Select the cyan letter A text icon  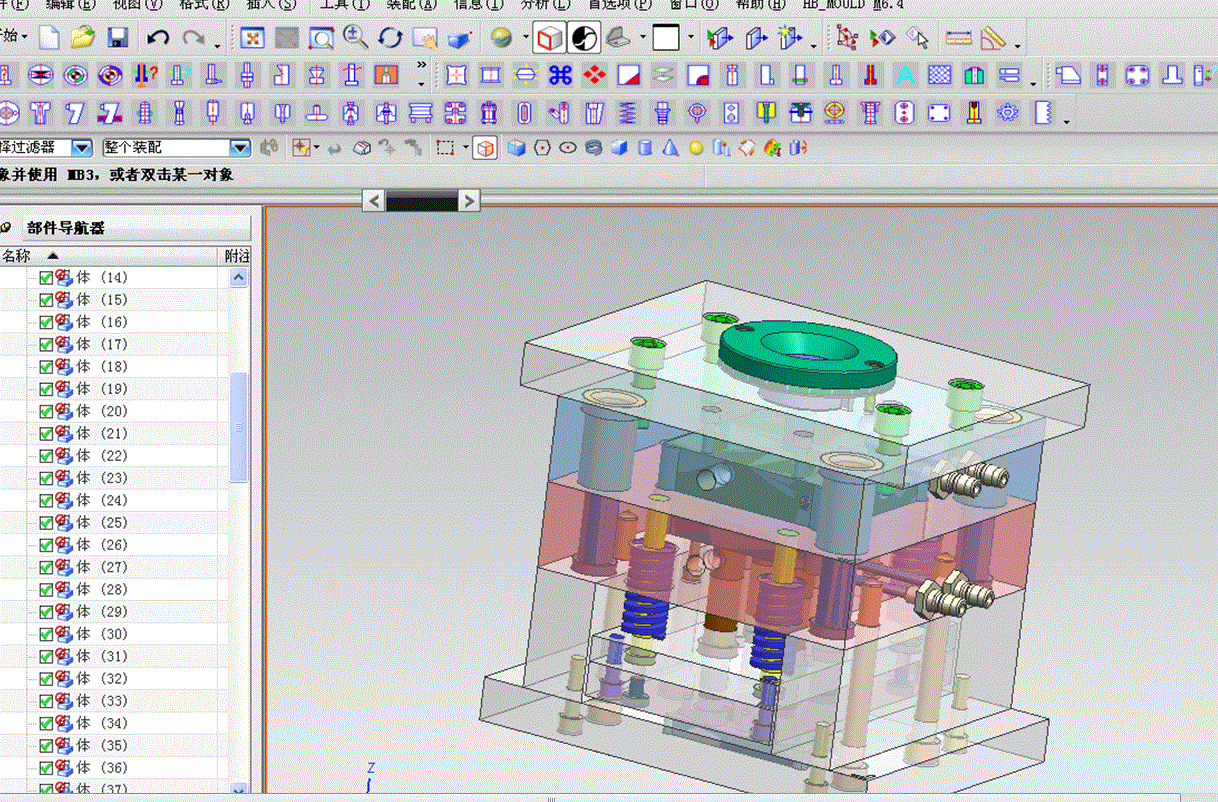point(905,75)
